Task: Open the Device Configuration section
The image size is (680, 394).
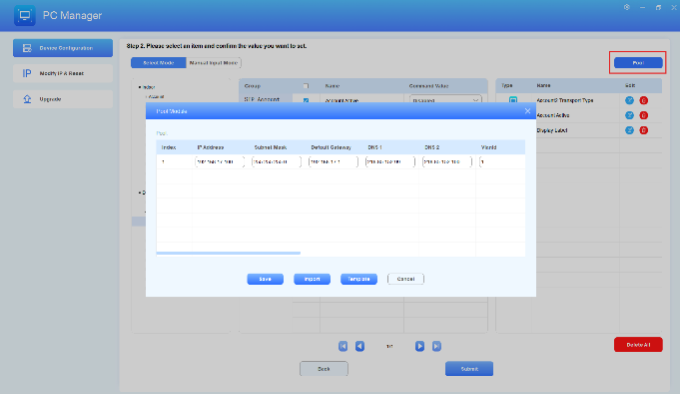Action: click(63, 48)
